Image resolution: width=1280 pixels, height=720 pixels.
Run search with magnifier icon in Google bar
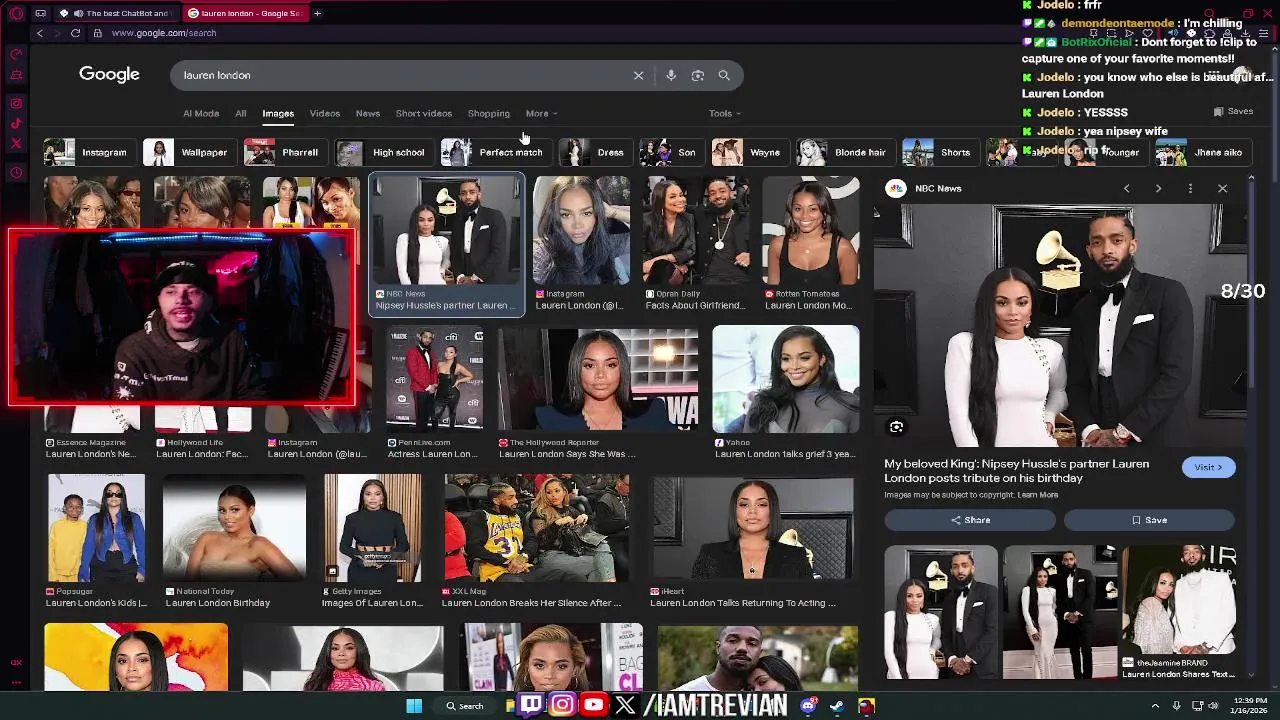point(724,75)
